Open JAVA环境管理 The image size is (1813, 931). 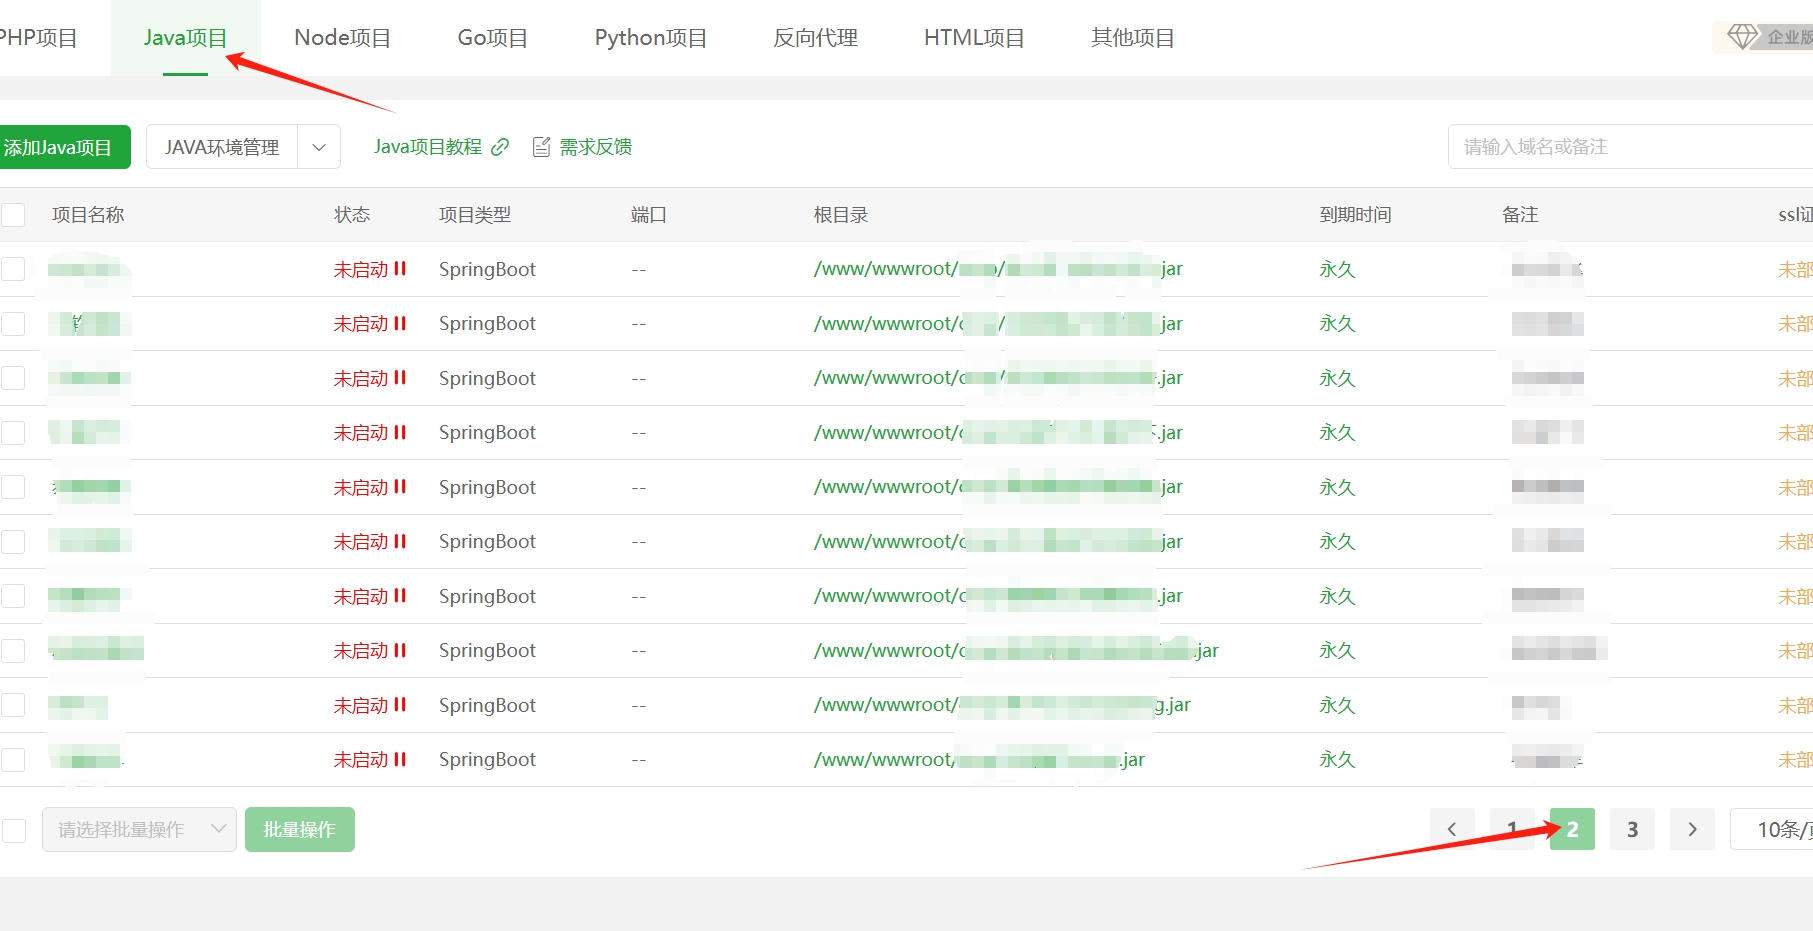click(x=222, y=147)
